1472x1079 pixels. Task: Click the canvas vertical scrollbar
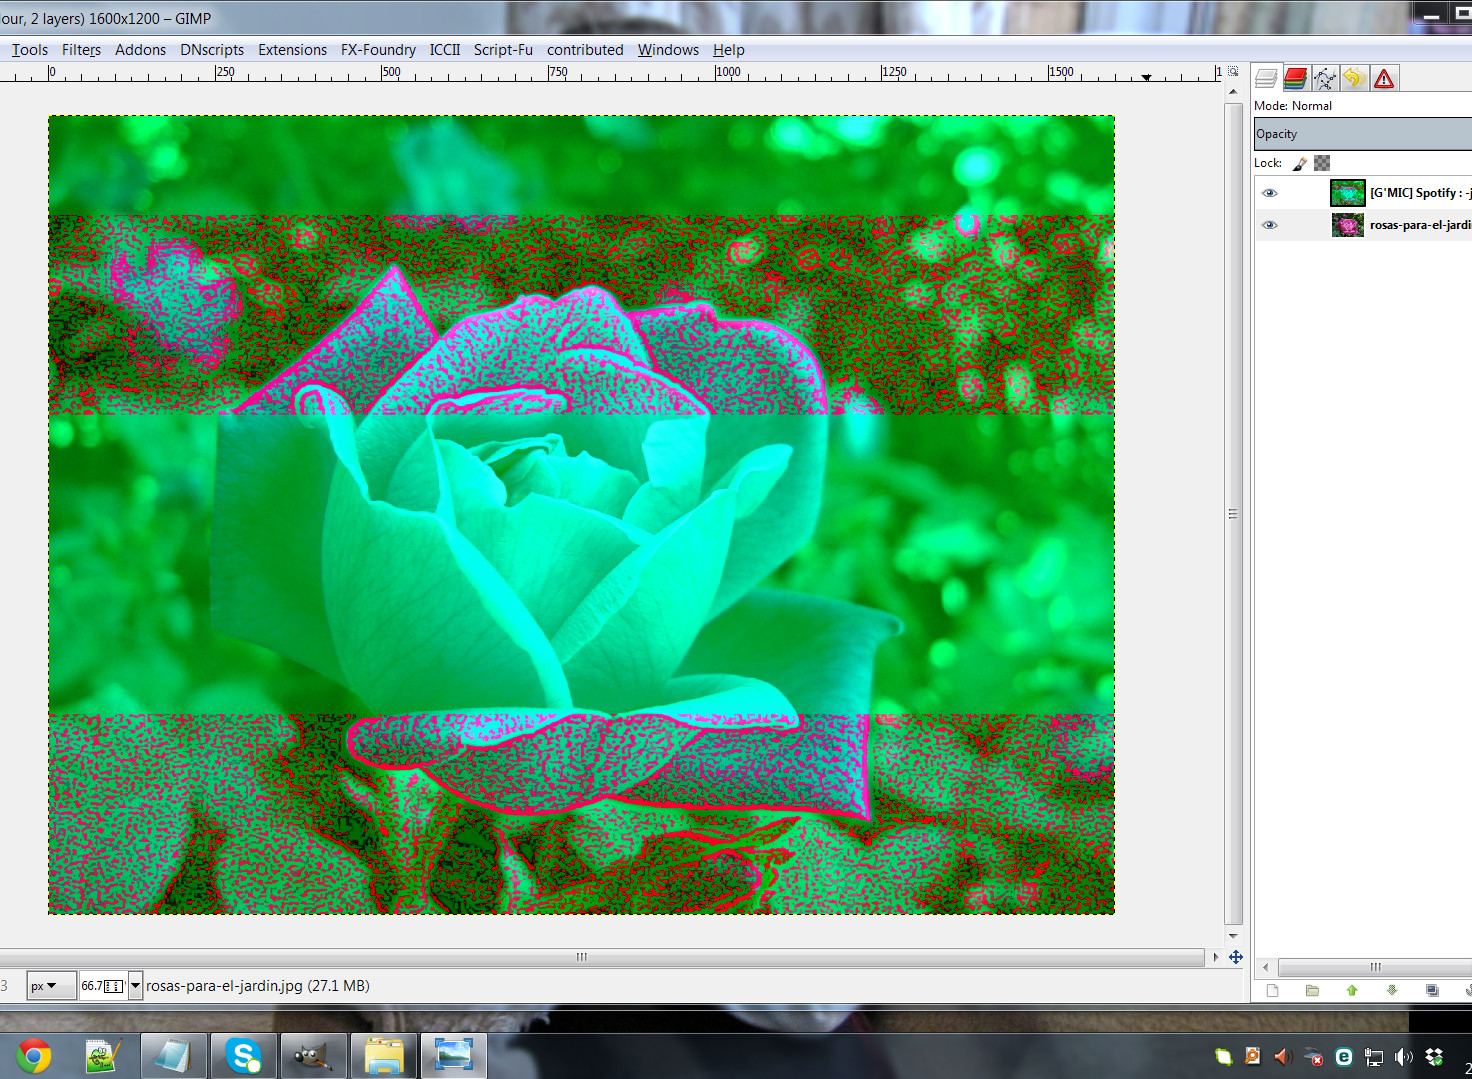coord(1233,513)
